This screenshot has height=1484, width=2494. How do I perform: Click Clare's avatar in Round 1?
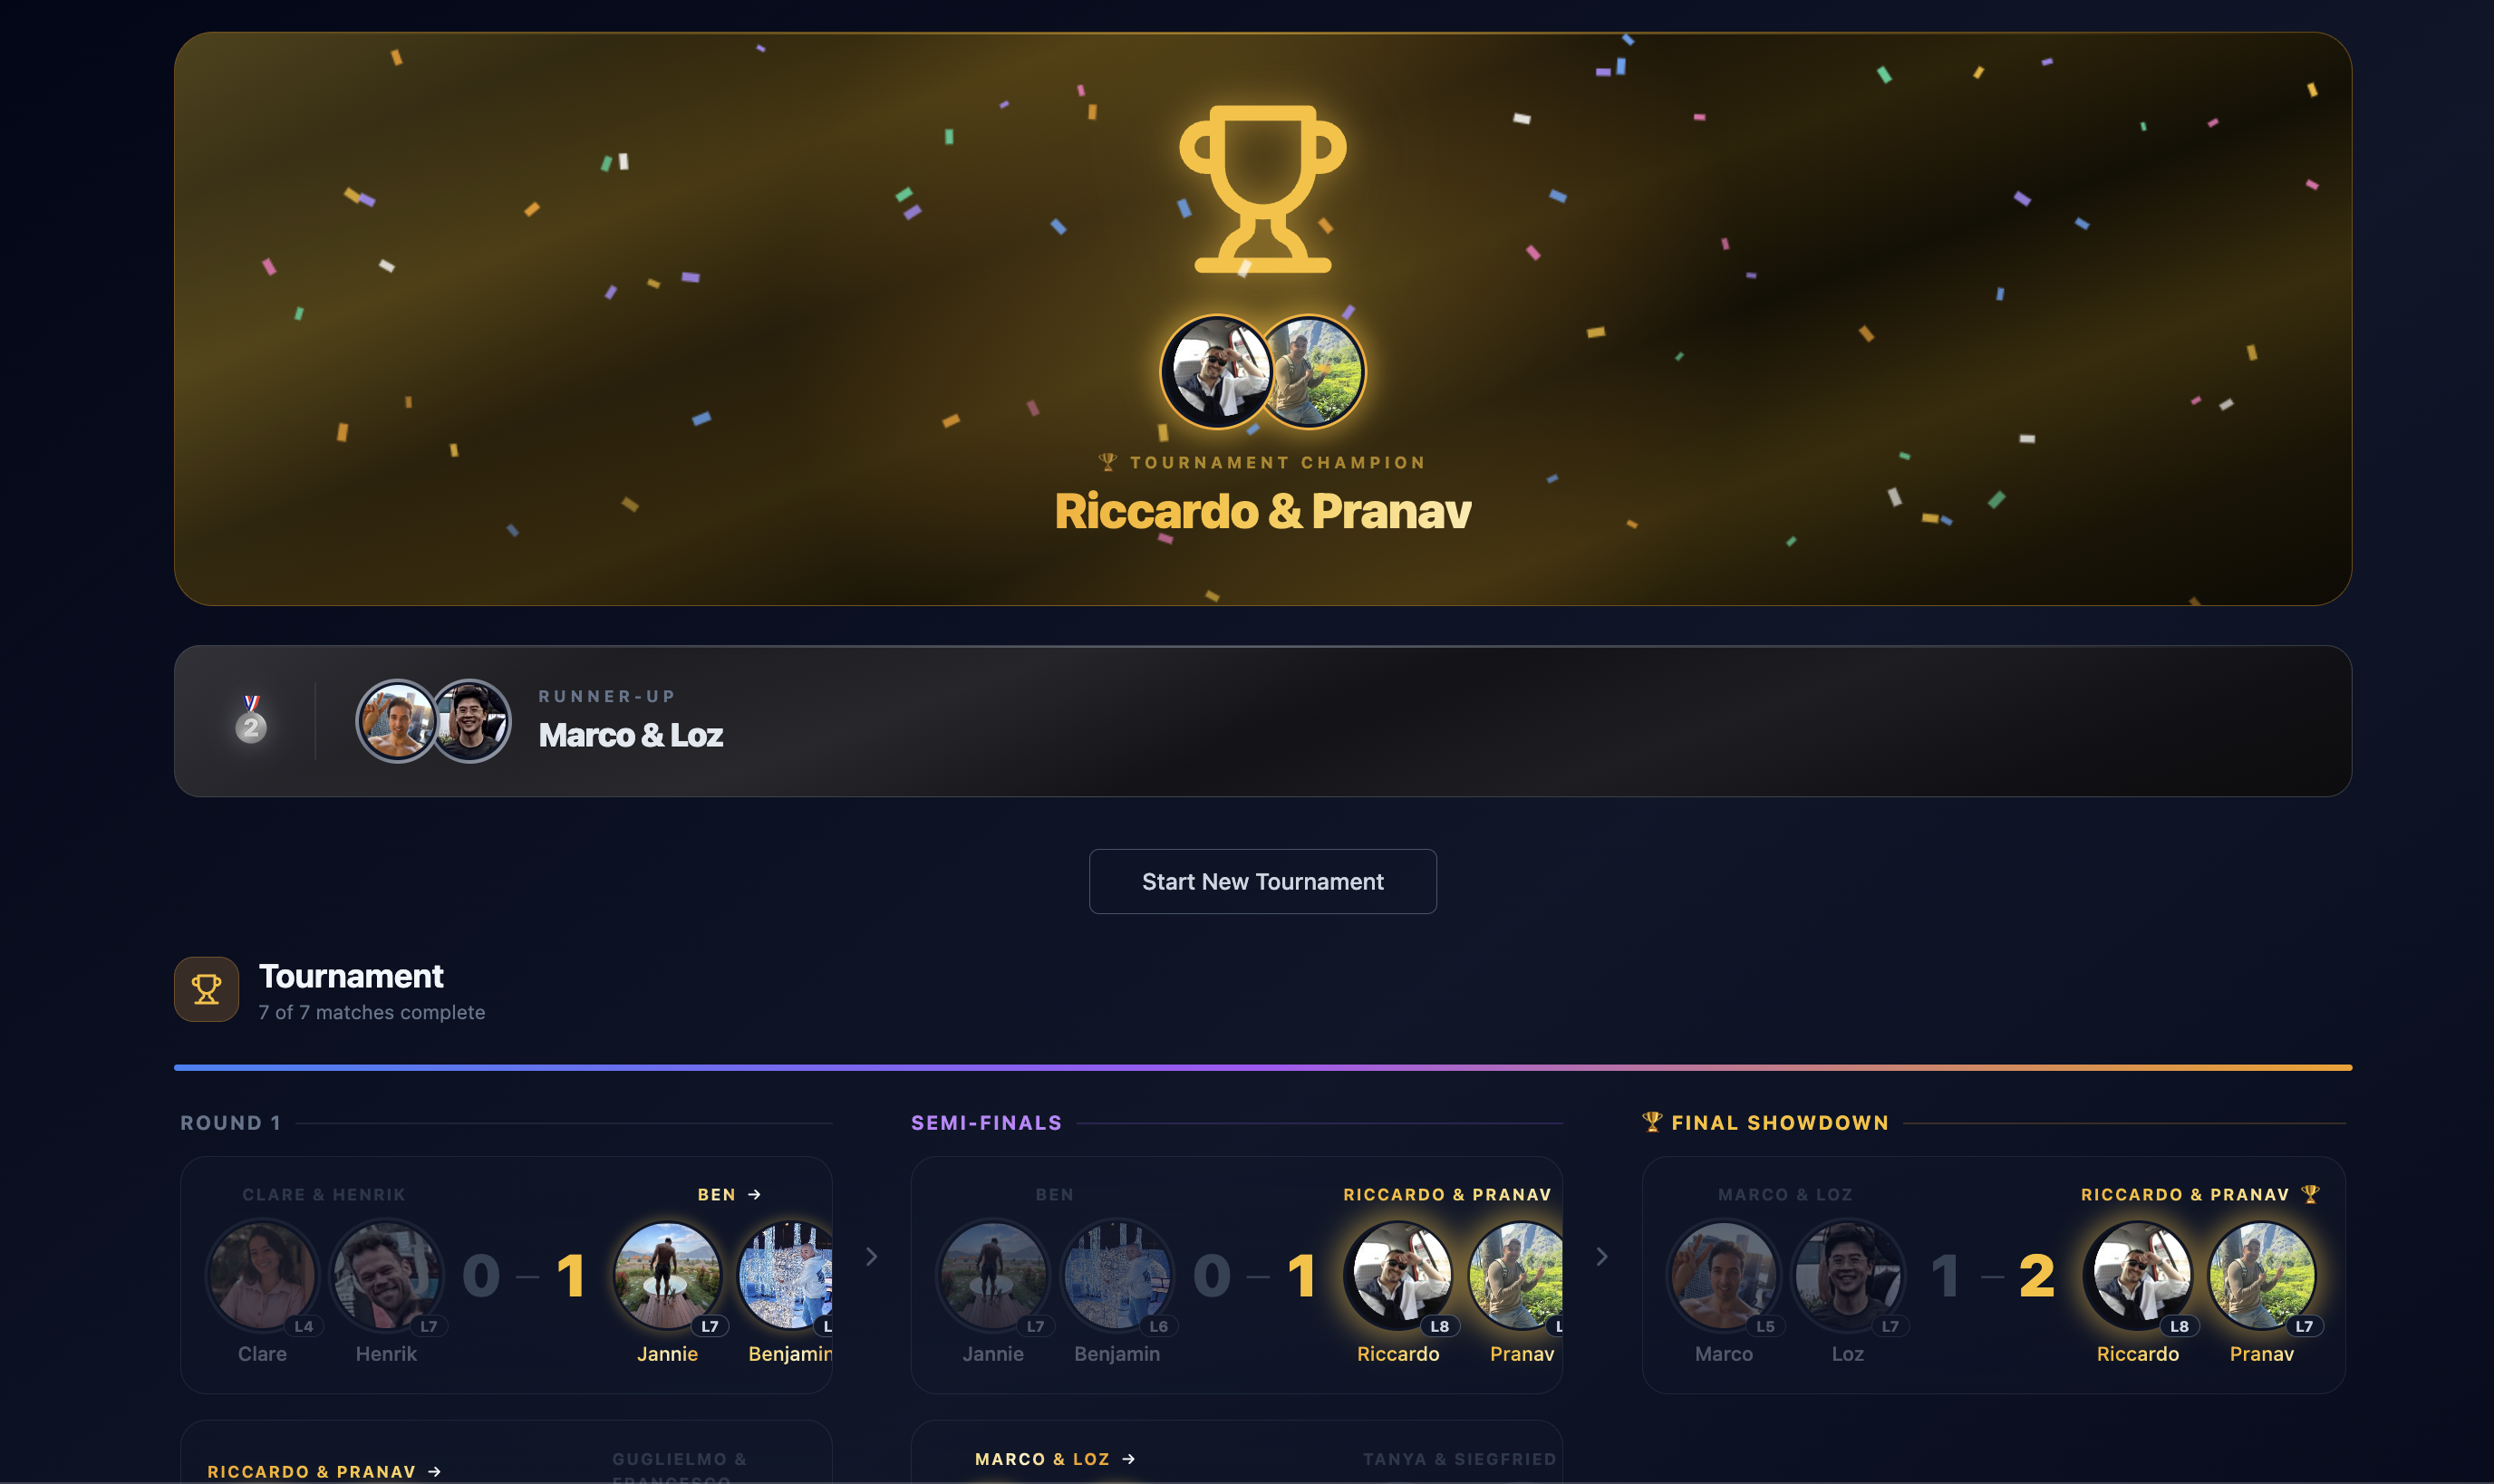(x=262, y=1276)
